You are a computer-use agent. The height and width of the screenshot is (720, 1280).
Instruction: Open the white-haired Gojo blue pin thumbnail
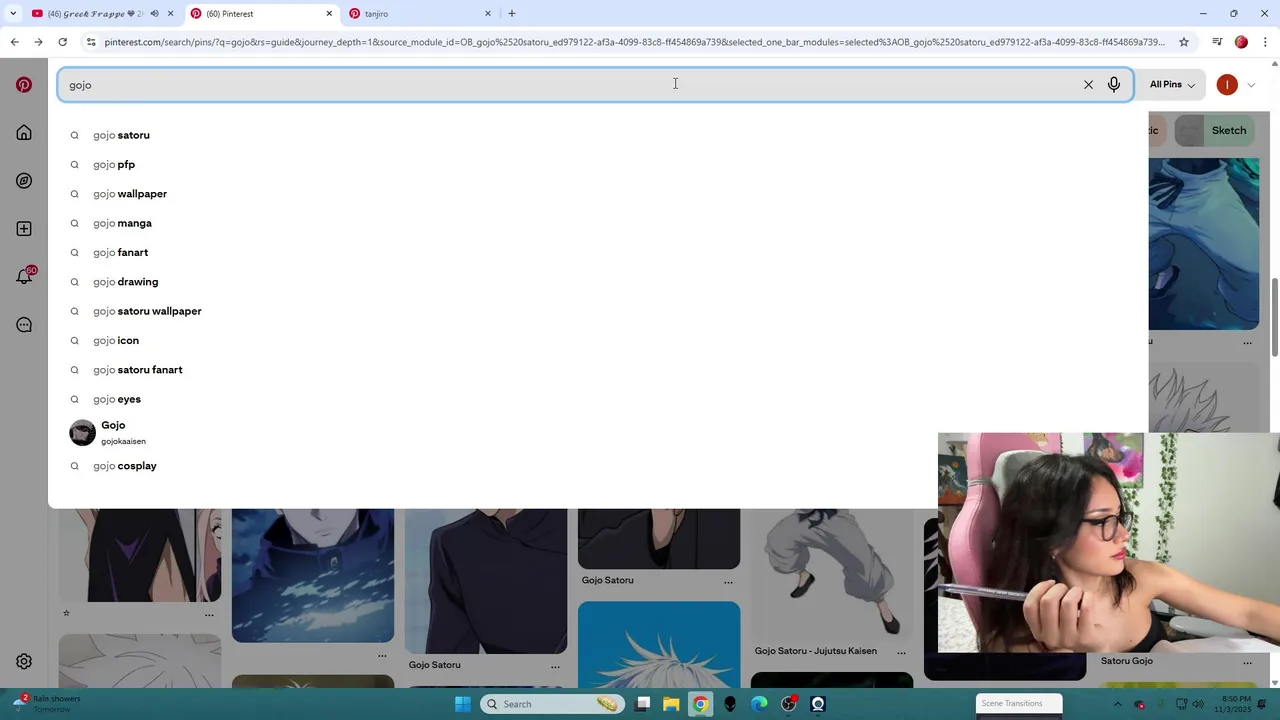(659, 645)
